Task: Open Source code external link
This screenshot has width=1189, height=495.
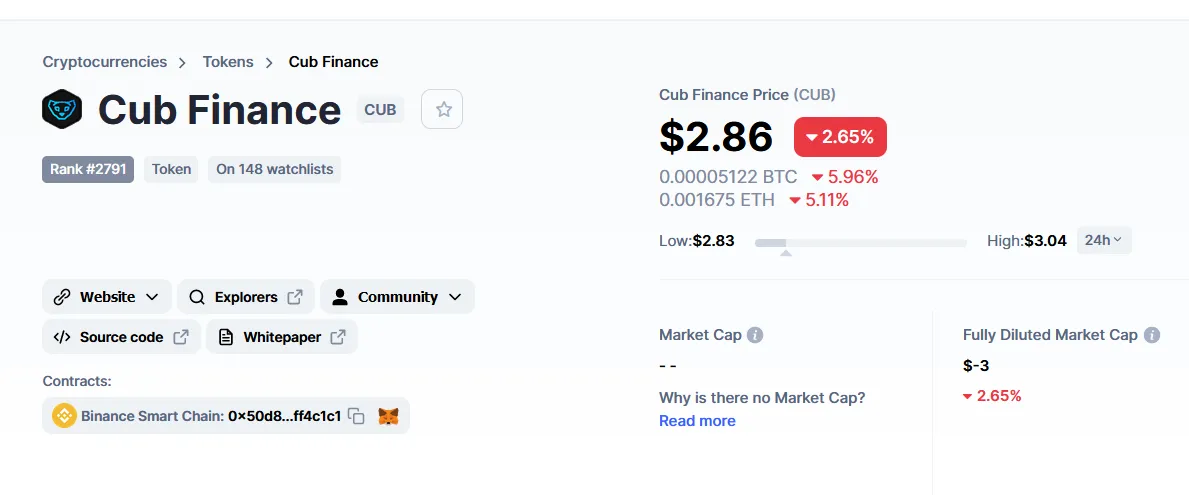Action: [x=121, y=337]
